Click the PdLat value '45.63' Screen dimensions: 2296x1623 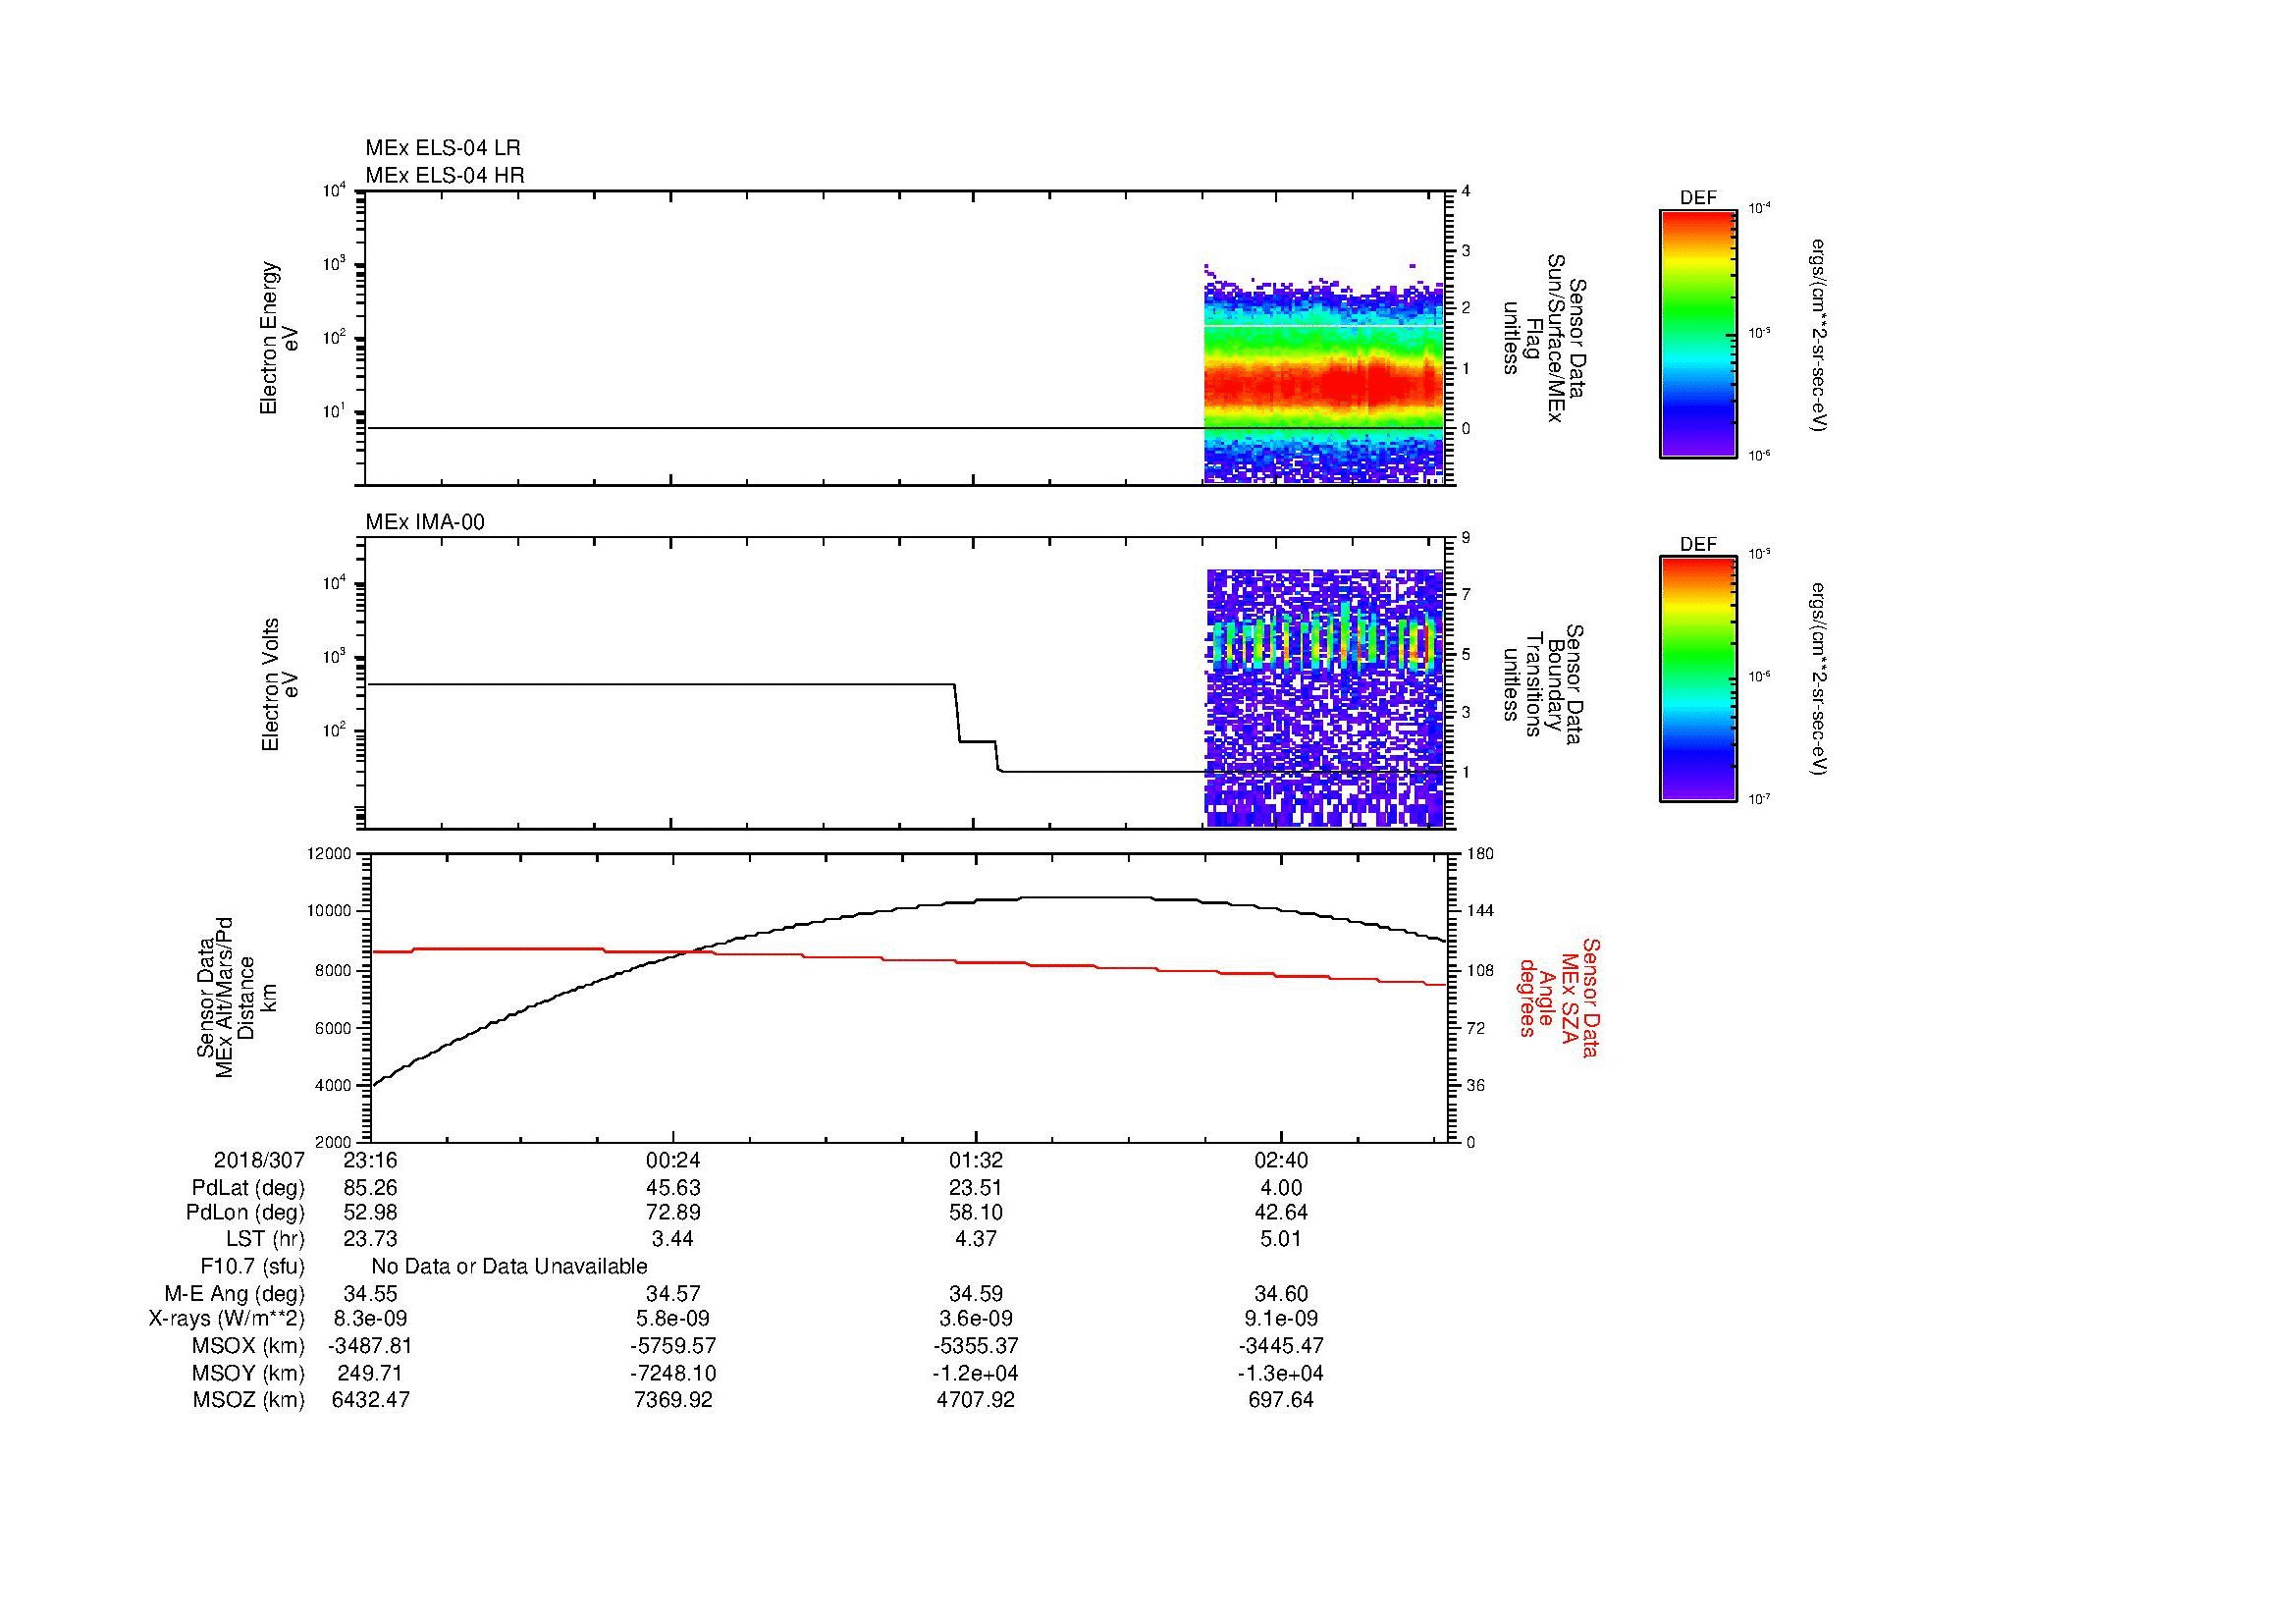pyautogui.click(x=673, y=1188)
